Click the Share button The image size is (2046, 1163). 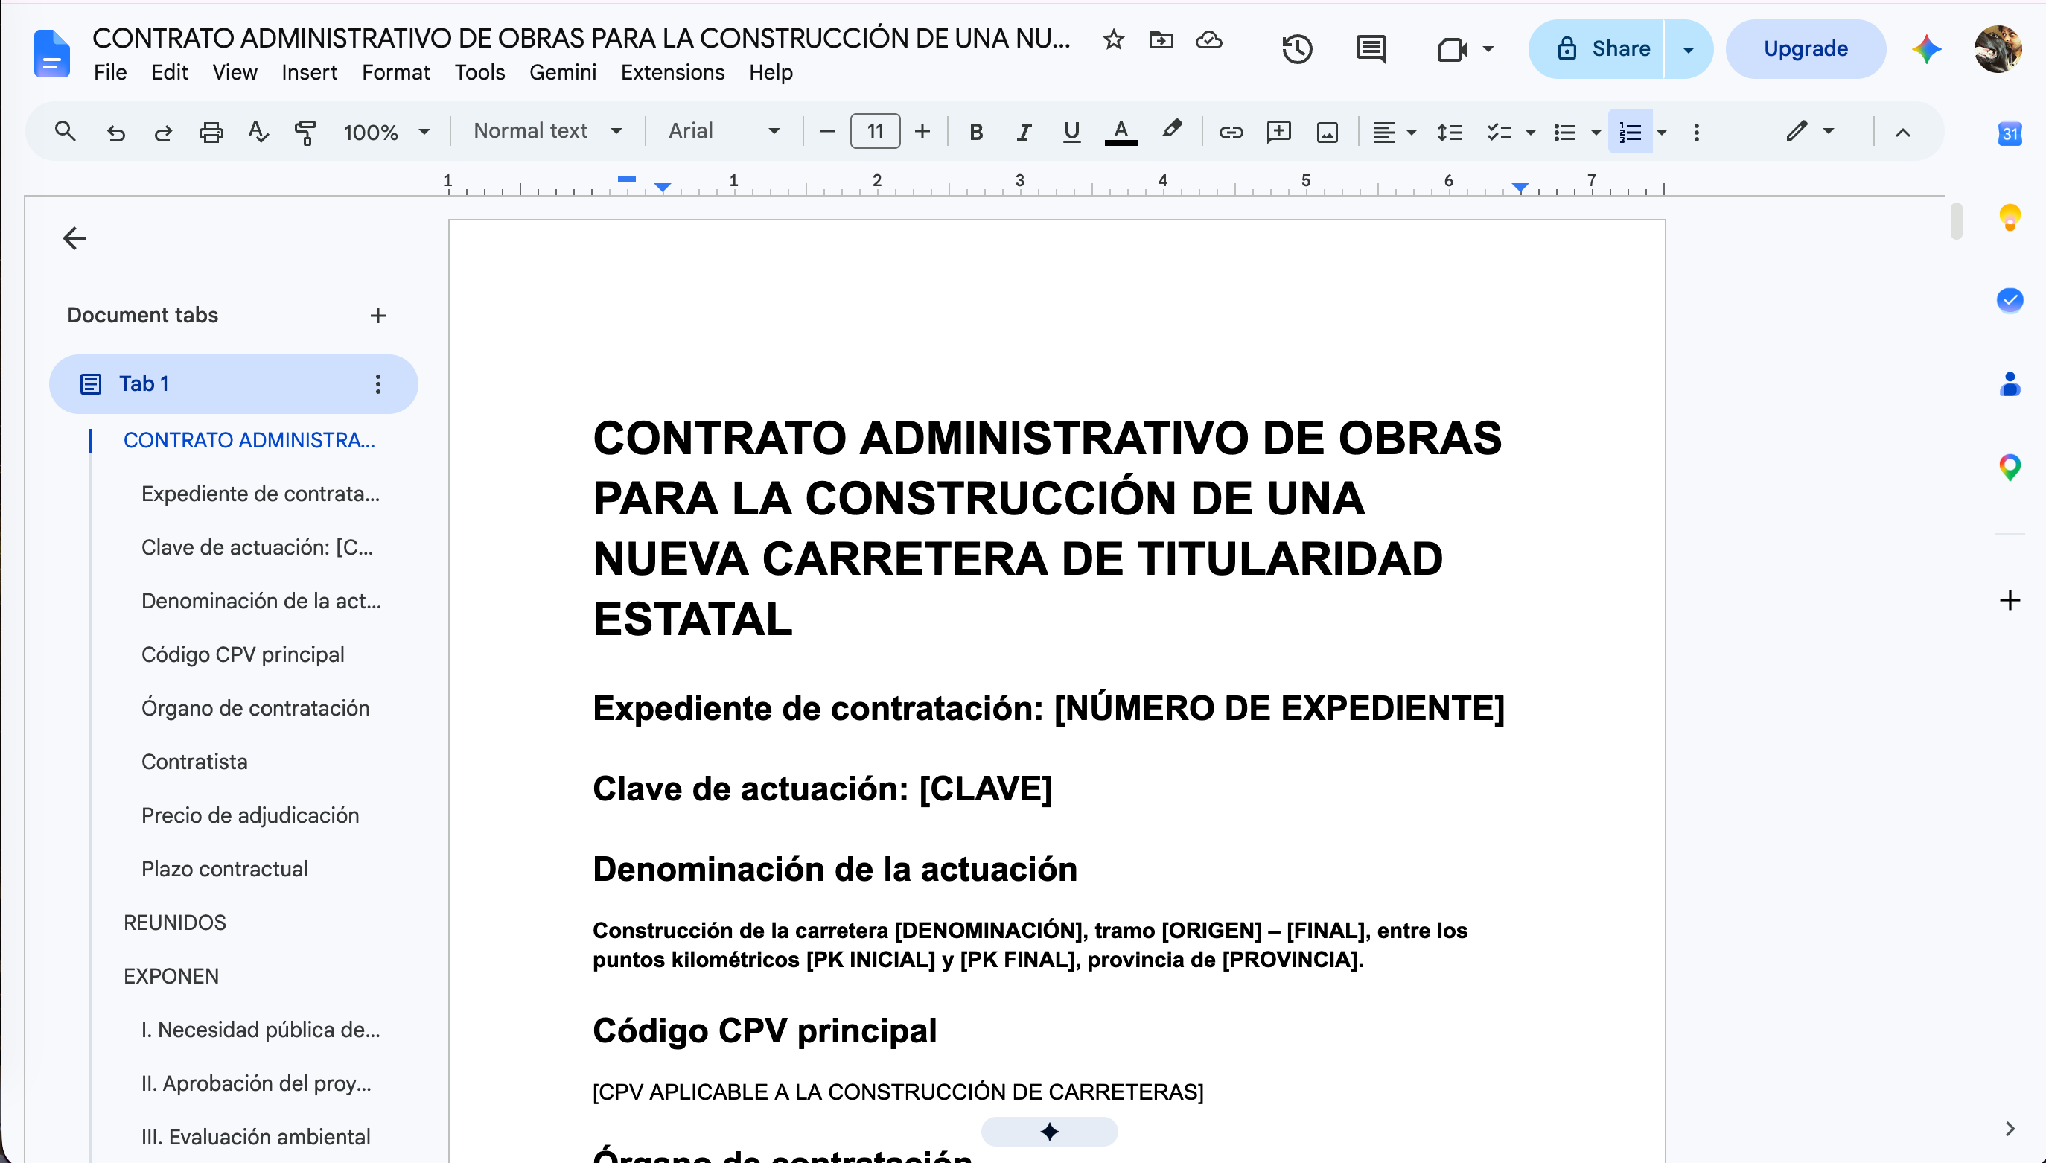tap(1597, 49)
